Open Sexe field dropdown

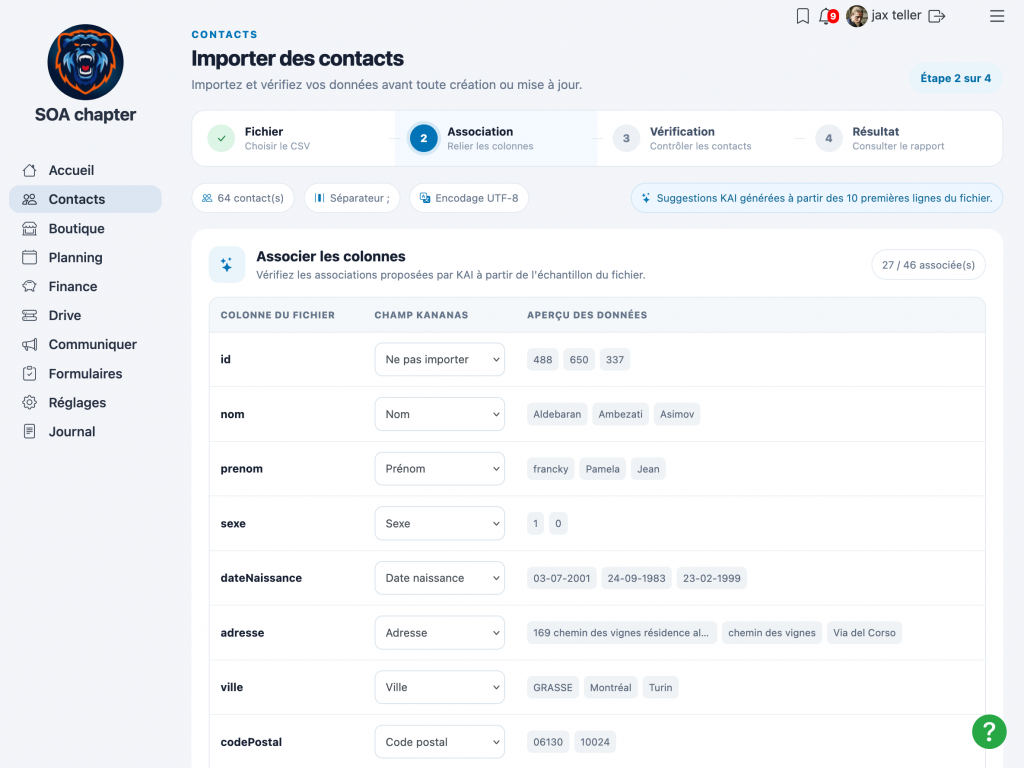pyautogui.click(x=440, y=523)
